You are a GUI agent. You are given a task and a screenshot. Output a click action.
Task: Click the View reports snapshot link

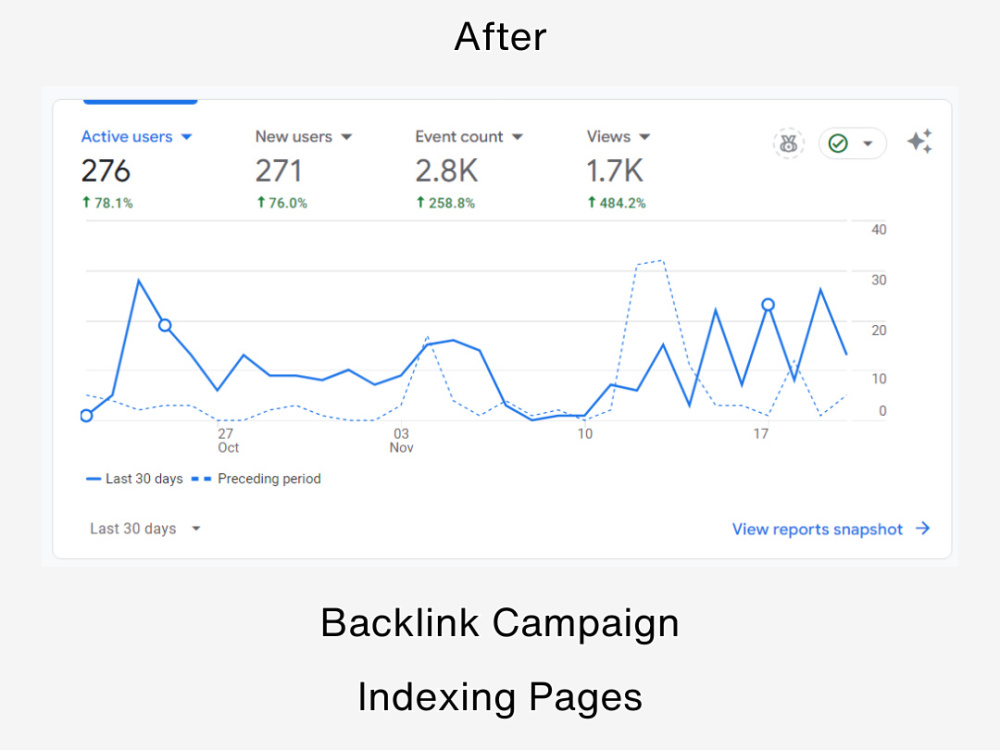[x=817, y=529]
